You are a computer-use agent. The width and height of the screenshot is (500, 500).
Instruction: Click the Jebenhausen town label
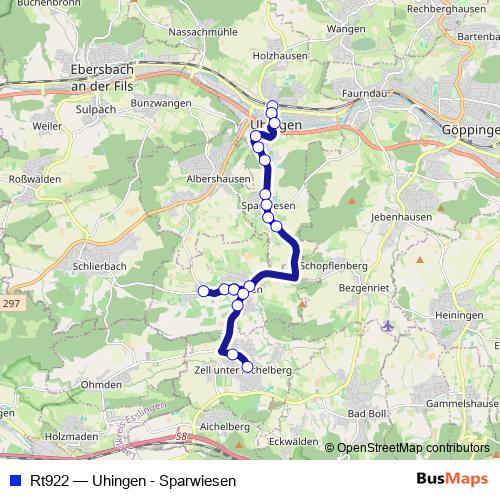401,217
